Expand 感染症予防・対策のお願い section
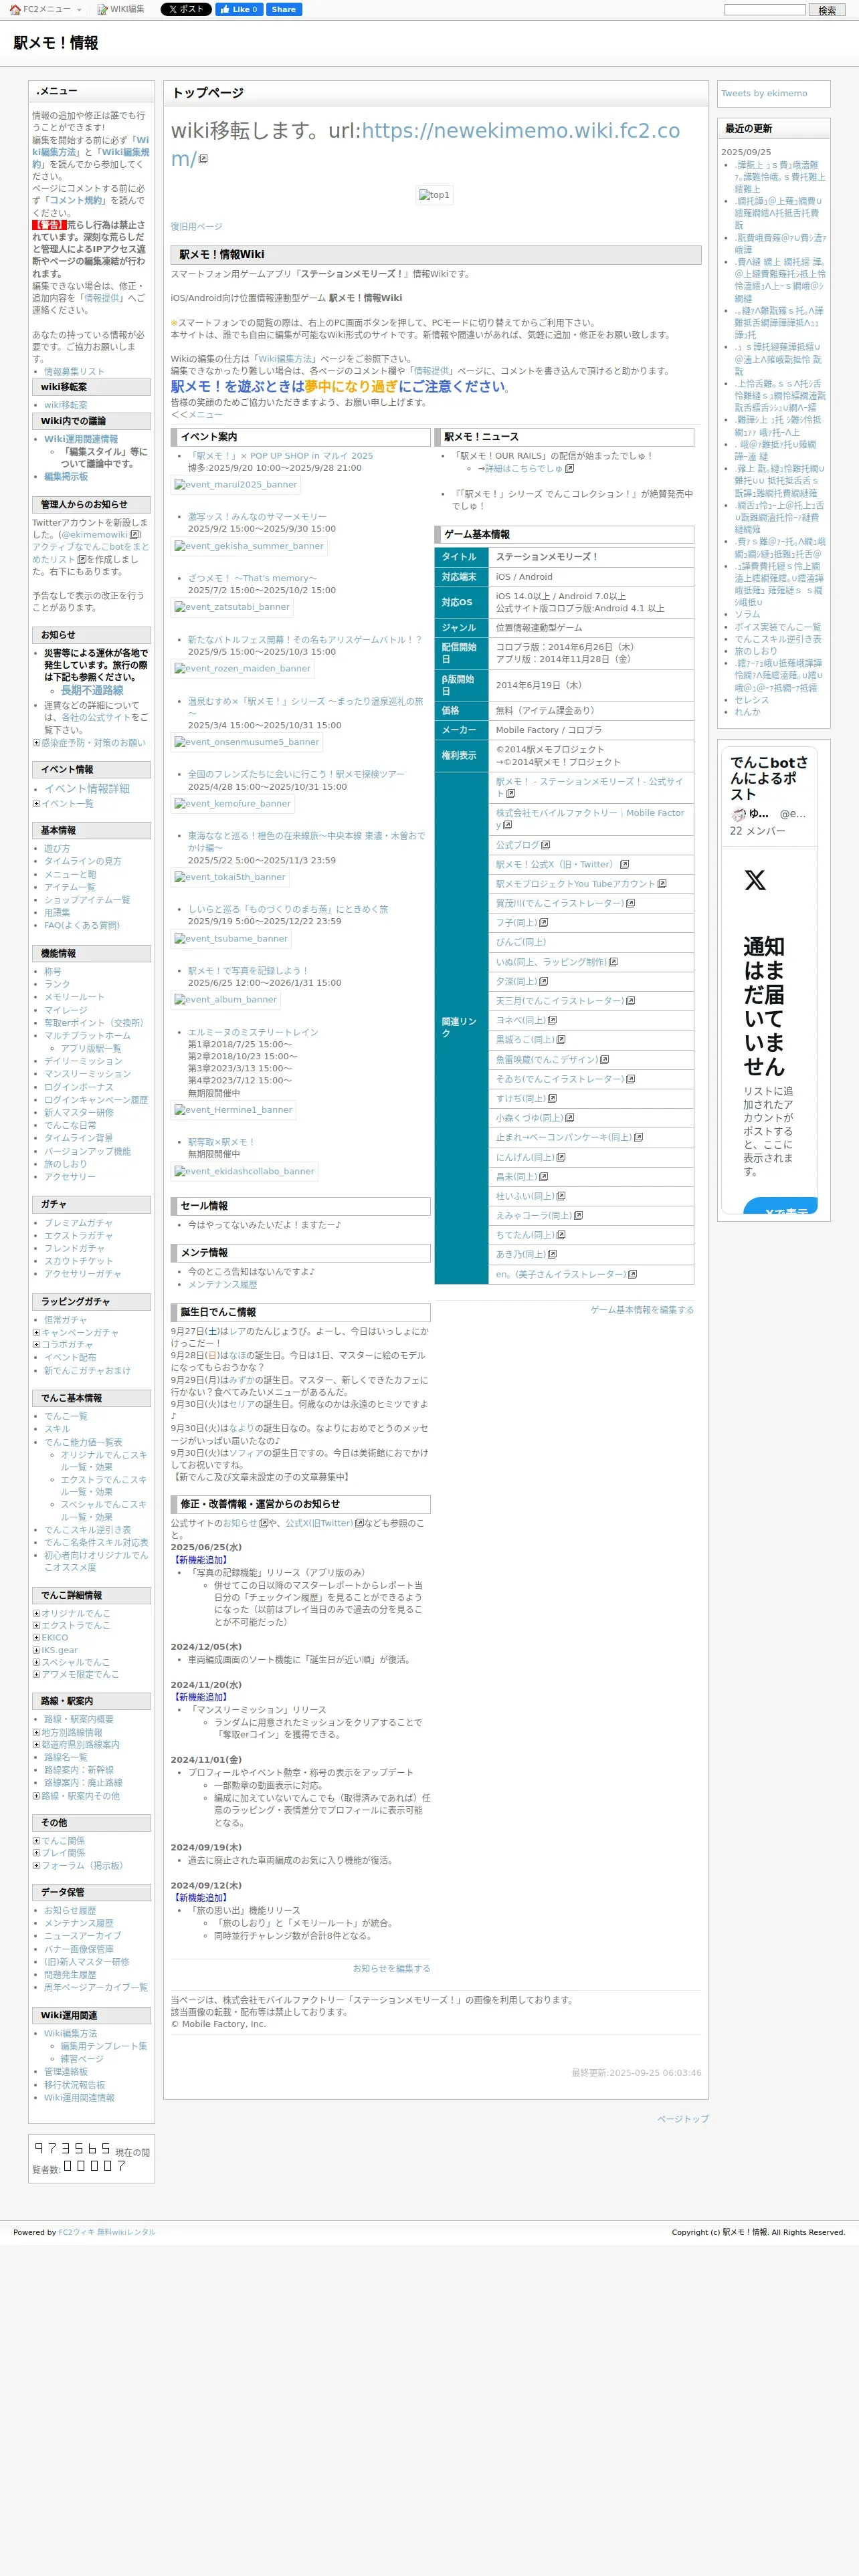This screenshot has width=859, height=2576. pos(36,743)
